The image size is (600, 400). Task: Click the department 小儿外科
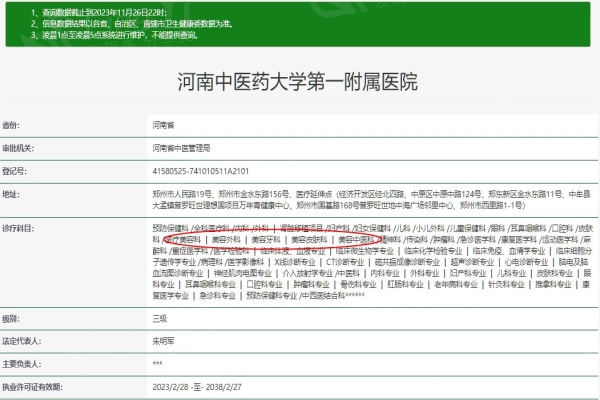430,229
